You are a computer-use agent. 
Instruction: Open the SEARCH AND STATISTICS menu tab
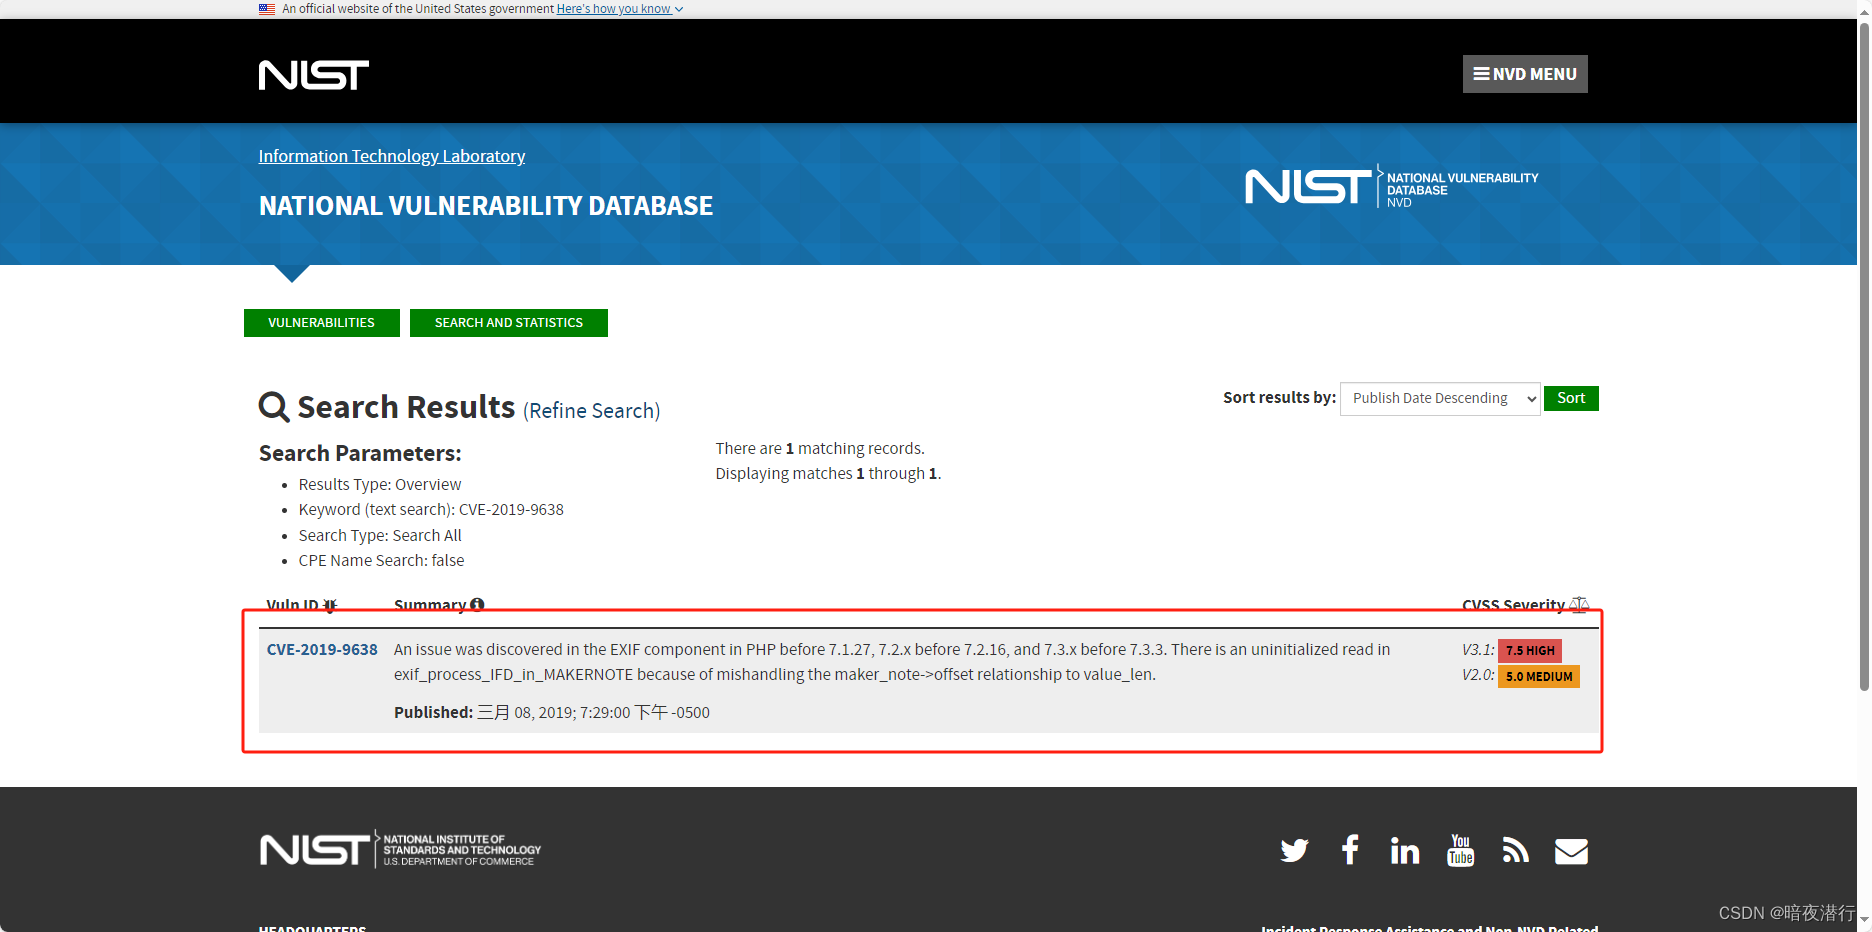[509, 323]
